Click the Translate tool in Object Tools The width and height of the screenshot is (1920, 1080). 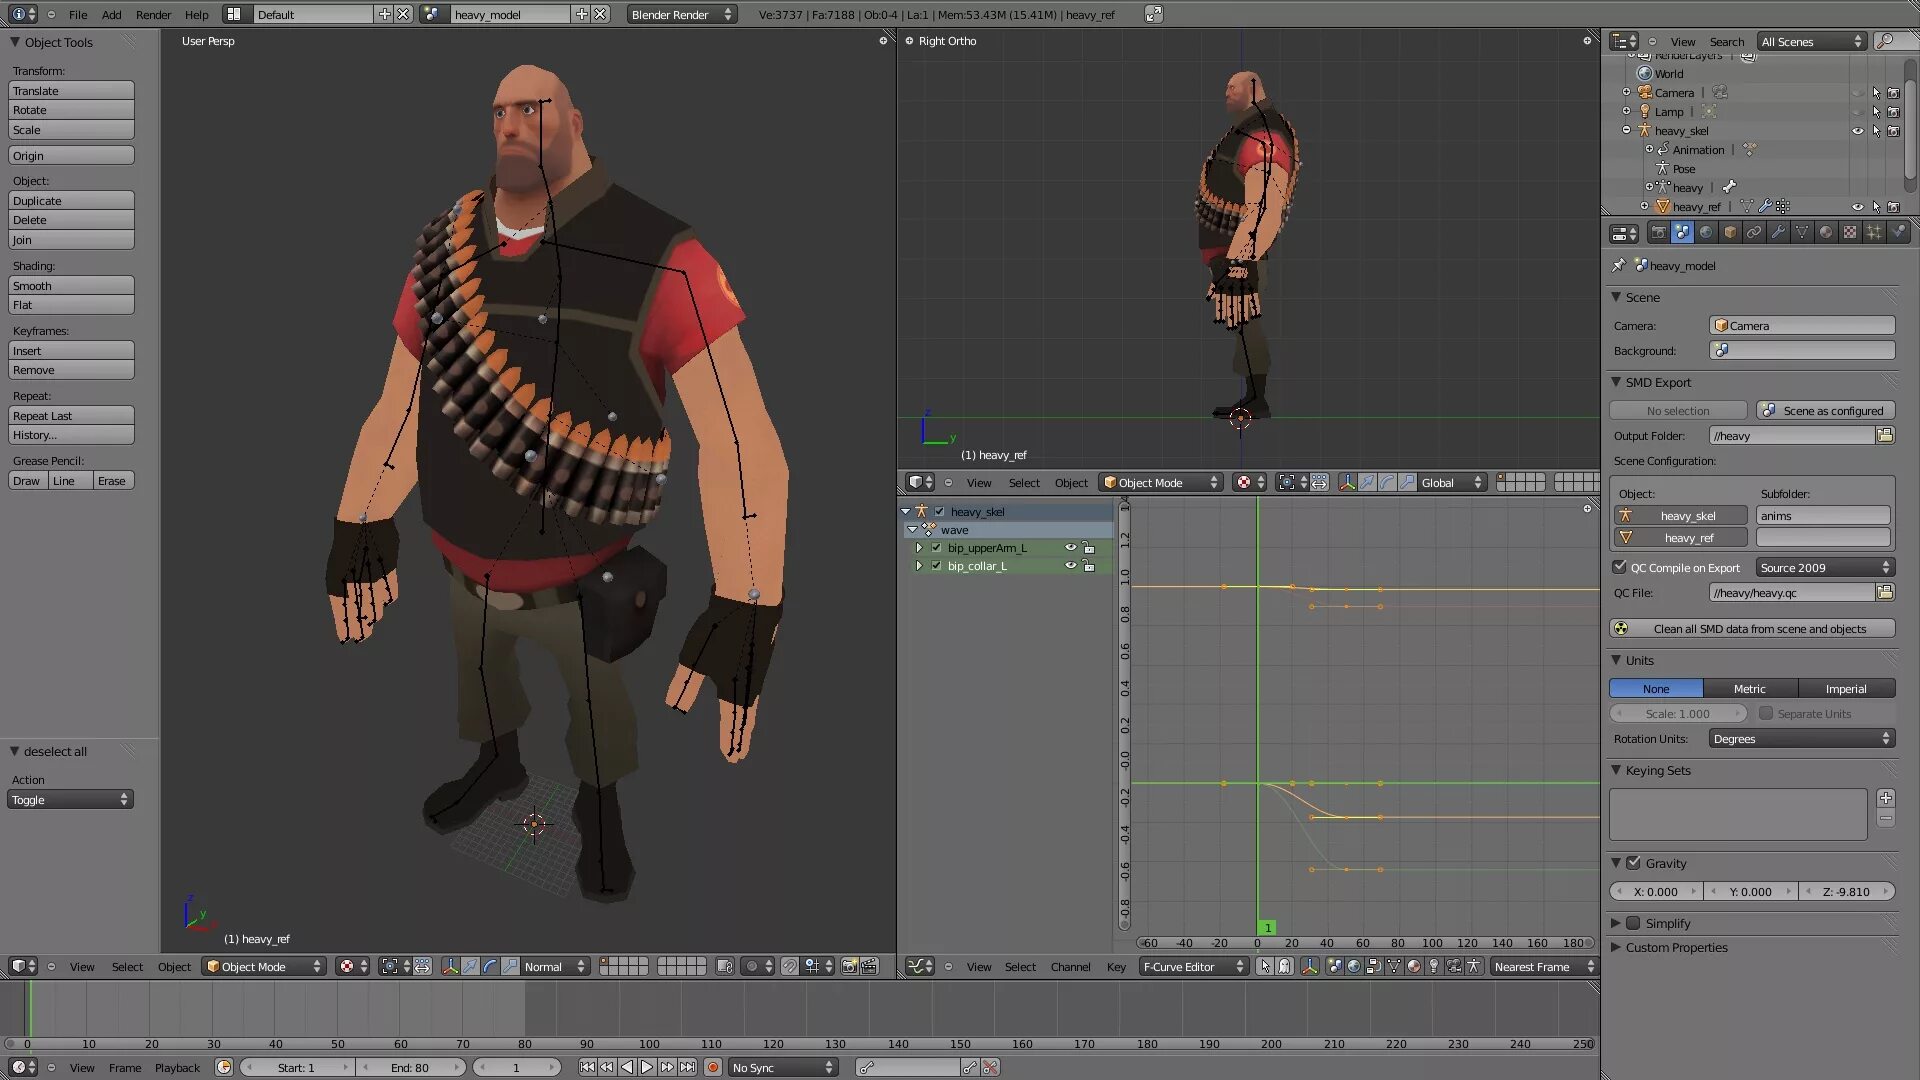pos(71,90)
